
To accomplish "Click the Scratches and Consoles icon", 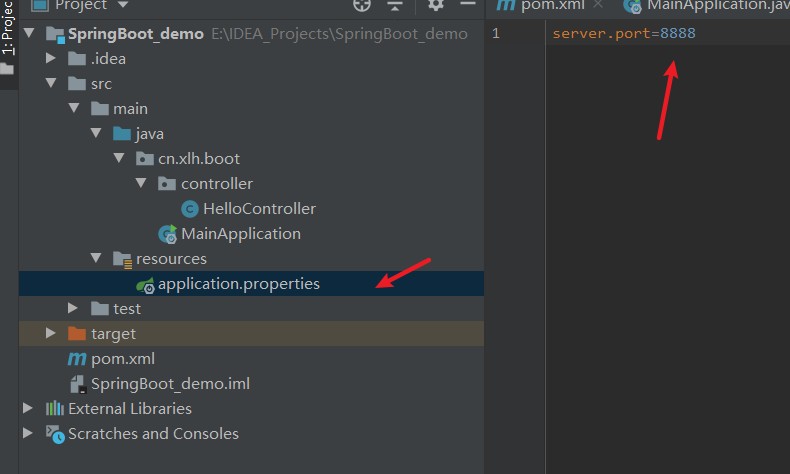I will pos(55,434).
